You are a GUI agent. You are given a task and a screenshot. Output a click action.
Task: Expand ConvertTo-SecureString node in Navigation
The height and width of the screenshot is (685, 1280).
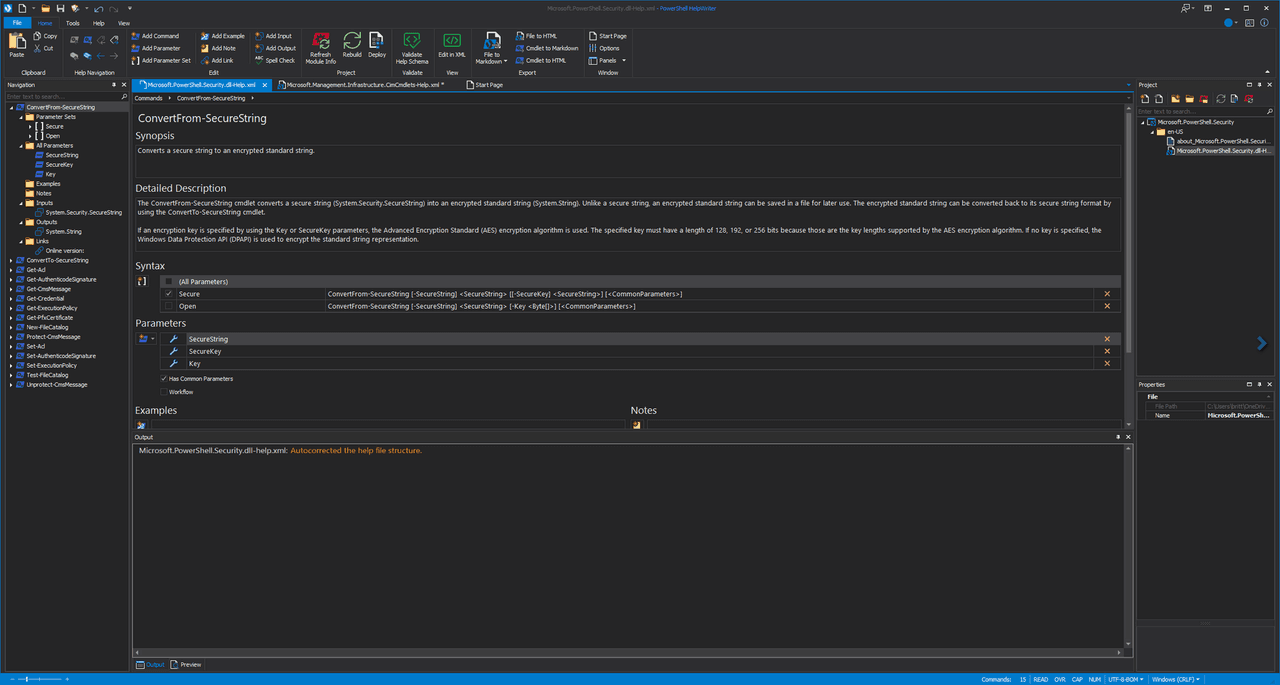[x=11, y=260]
